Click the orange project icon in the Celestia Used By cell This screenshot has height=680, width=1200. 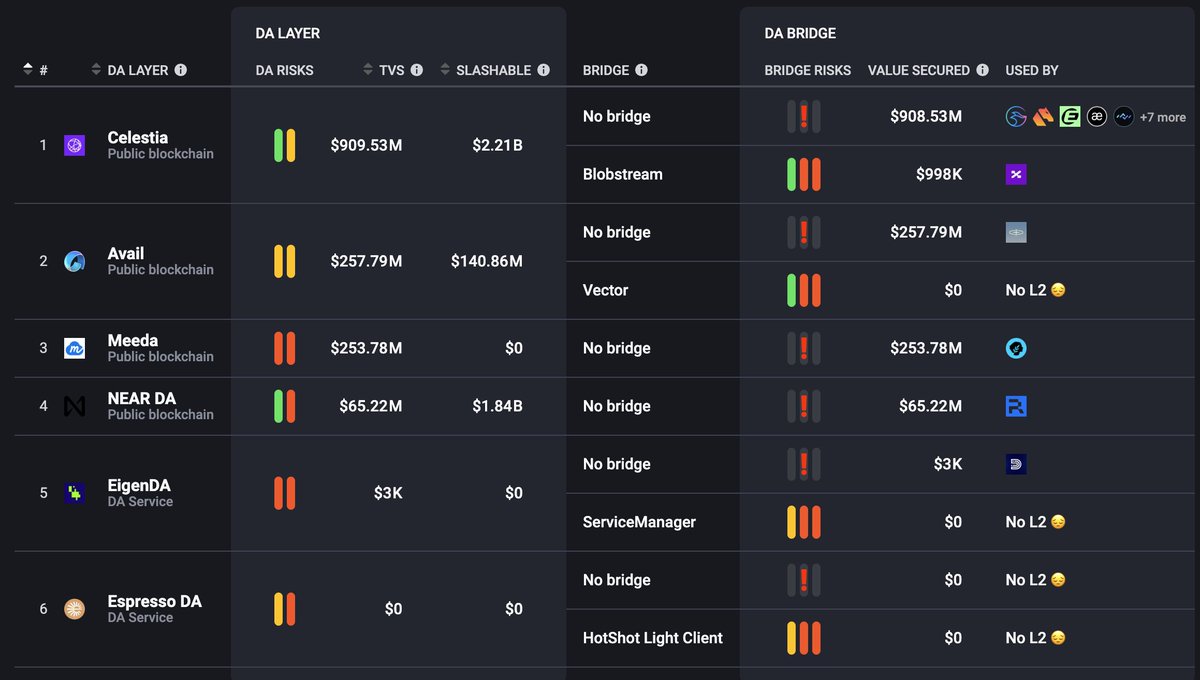[x=1043, y=117]
